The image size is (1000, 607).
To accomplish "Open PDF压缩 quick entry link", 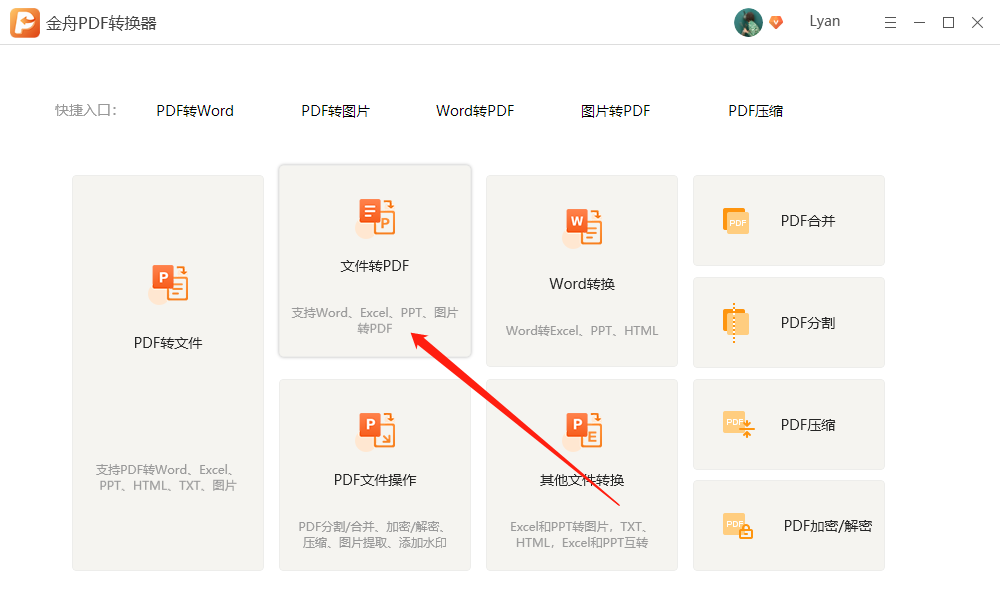I will pyautogui.click(x=756, y=111).
